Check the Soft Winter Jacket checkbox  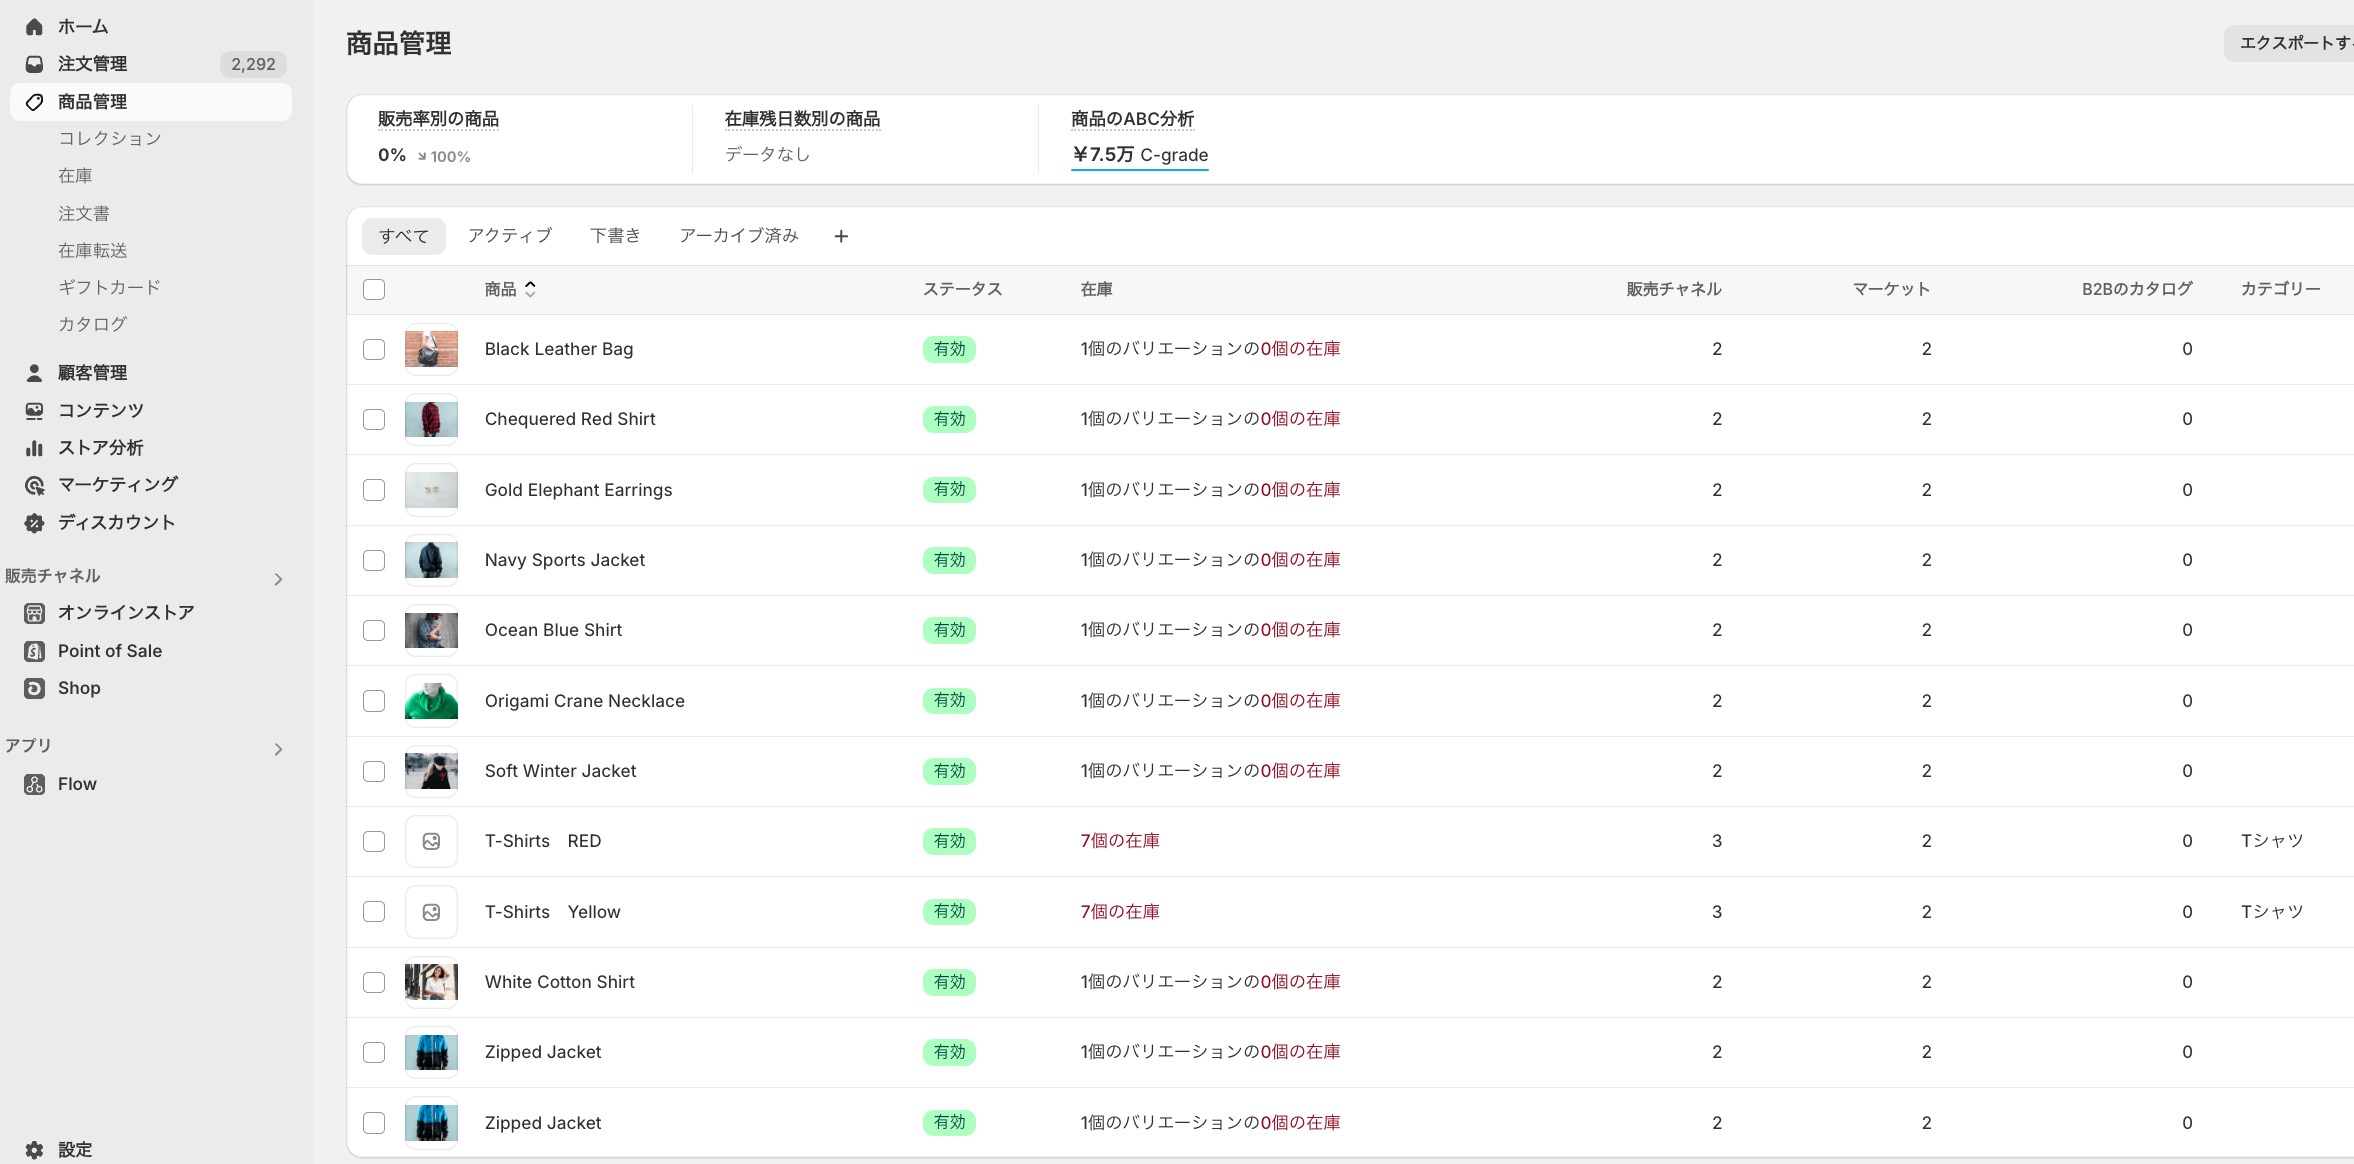point(374,771)
